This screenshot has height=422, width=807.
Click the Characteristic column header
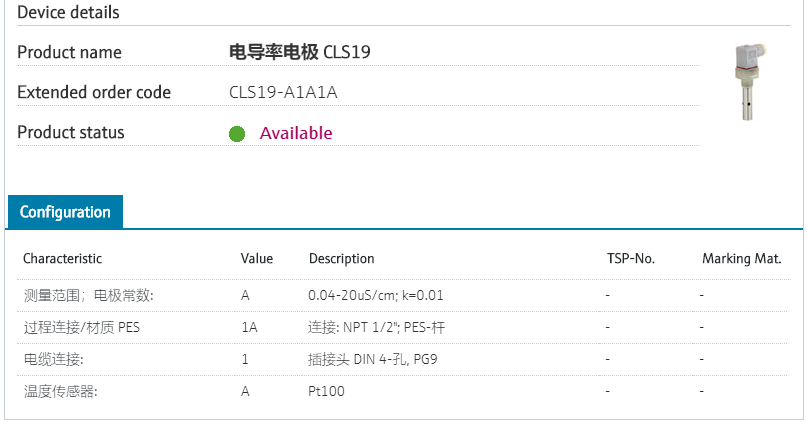click(x=62, y=259)
